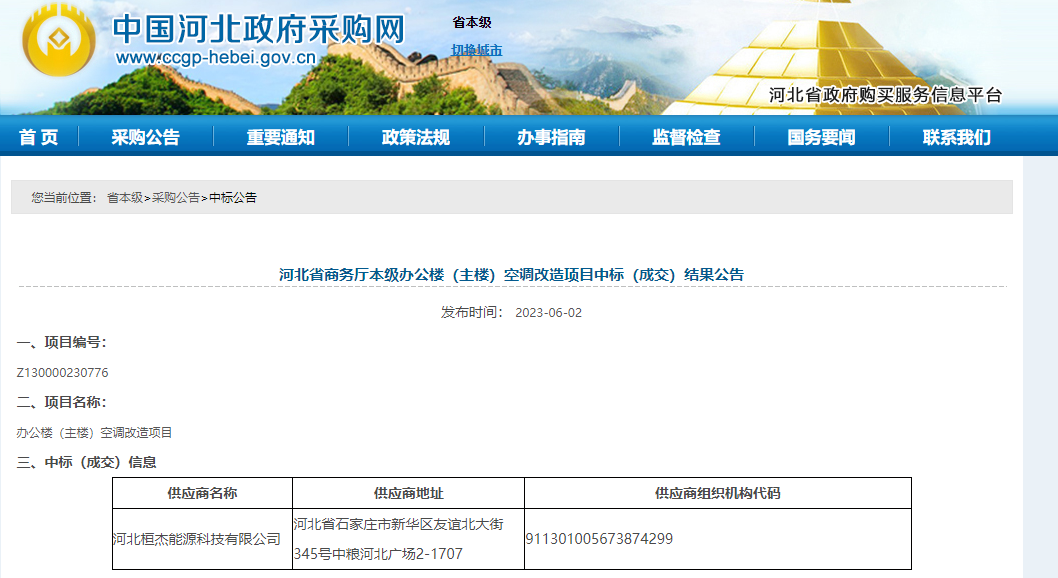Click the www.ccgp-hebei.gov.cn address text
1058x578 pixels.
pyautogui.click(x=216, y=58)
